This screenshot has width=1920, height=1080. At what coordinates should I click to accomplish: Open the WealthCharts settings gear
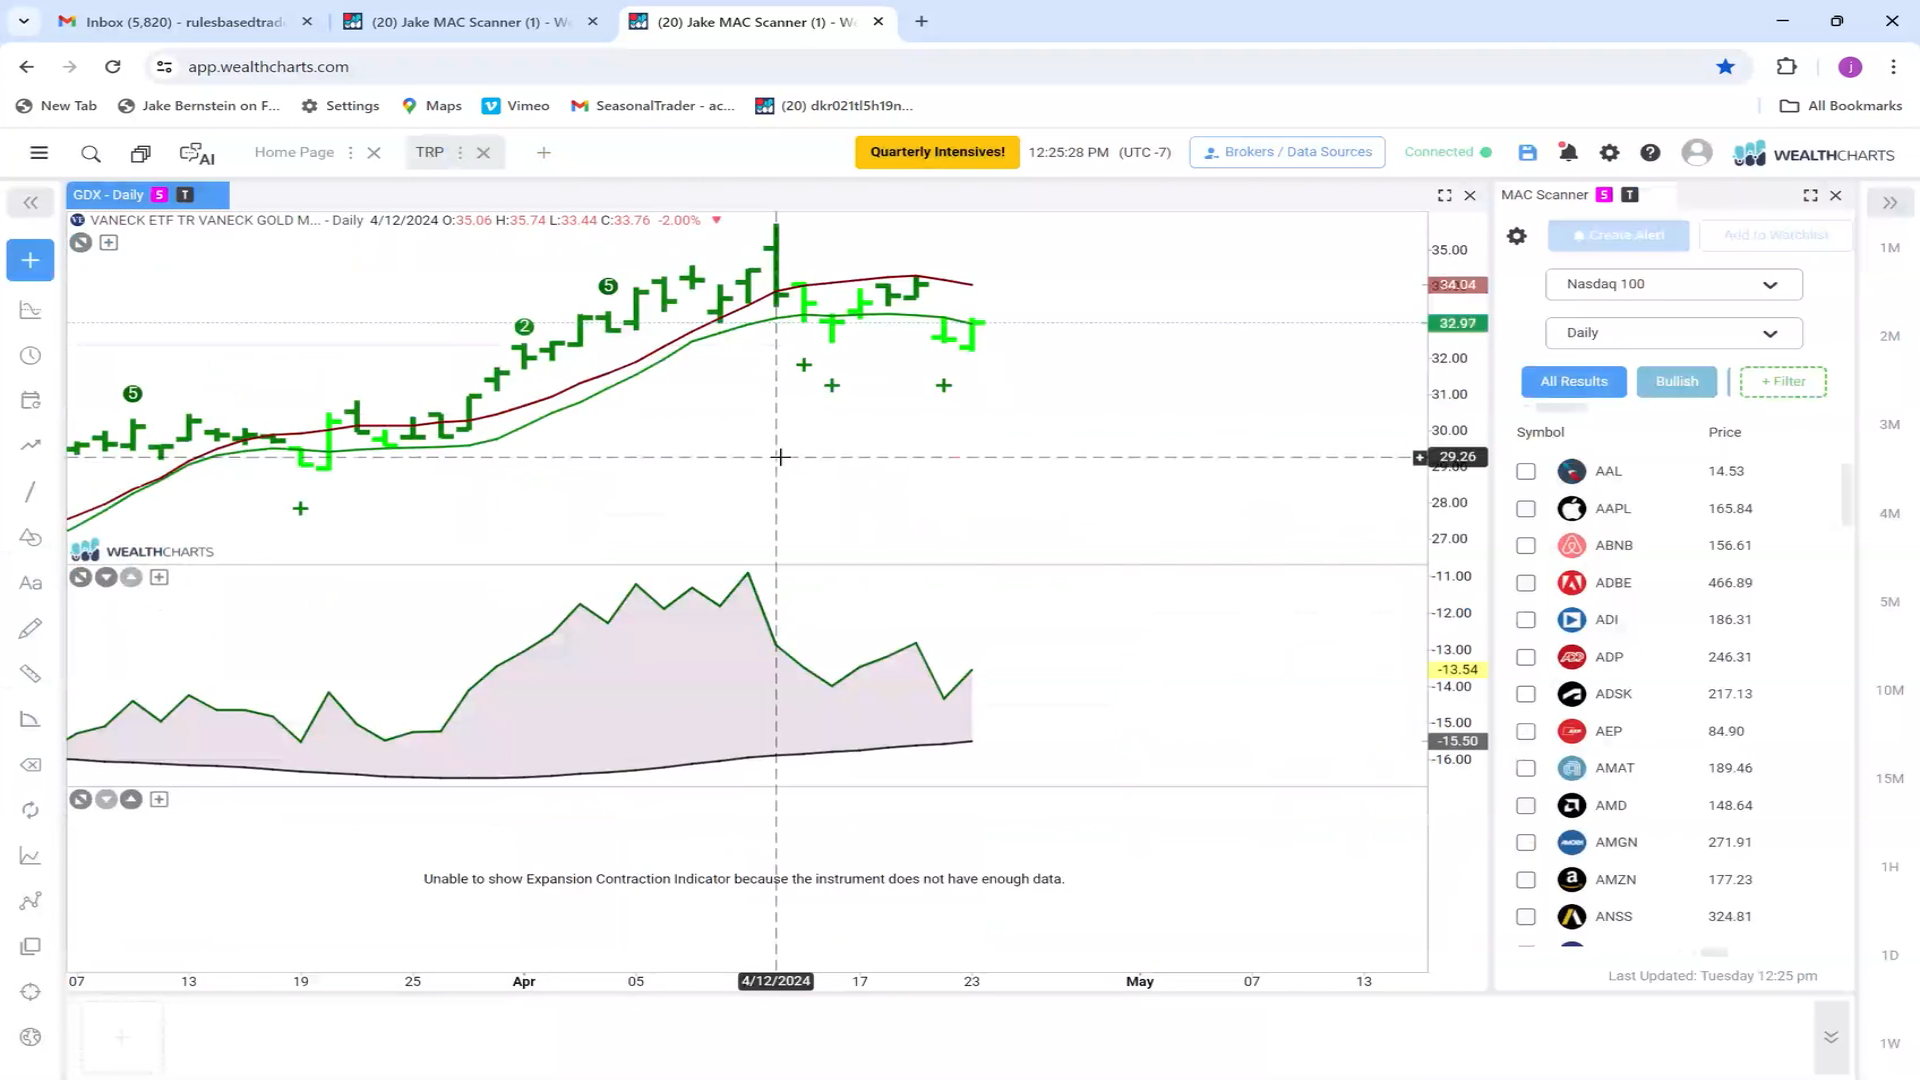(x=1609, y=152)
